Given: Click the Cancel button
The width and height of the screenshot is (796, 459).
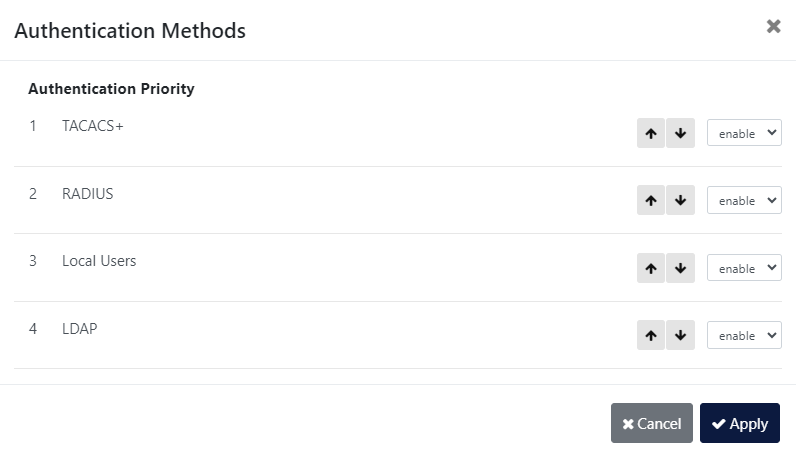Looking at the screenshot, I should click(652, 423).
